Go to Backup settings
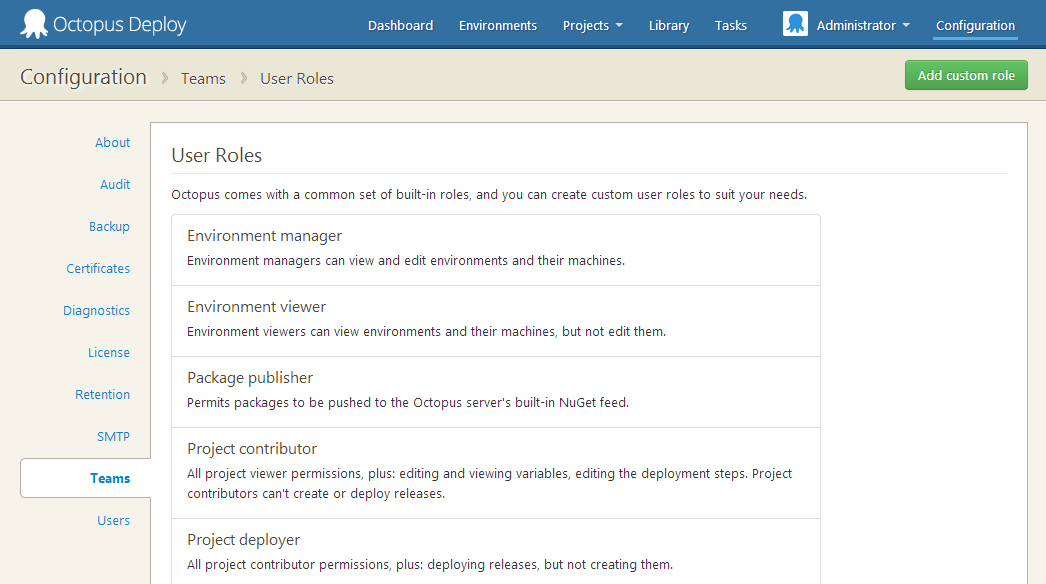This screenshot has width=1046, height=584. coord(109,226)
